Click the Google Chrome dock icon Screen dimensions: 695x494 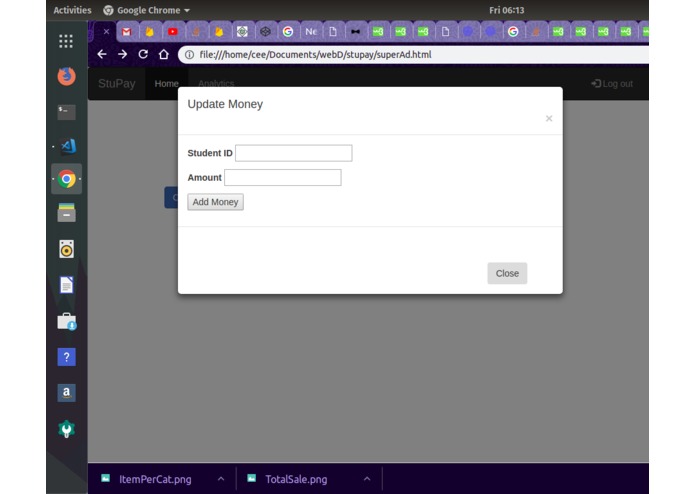point(66,179)
